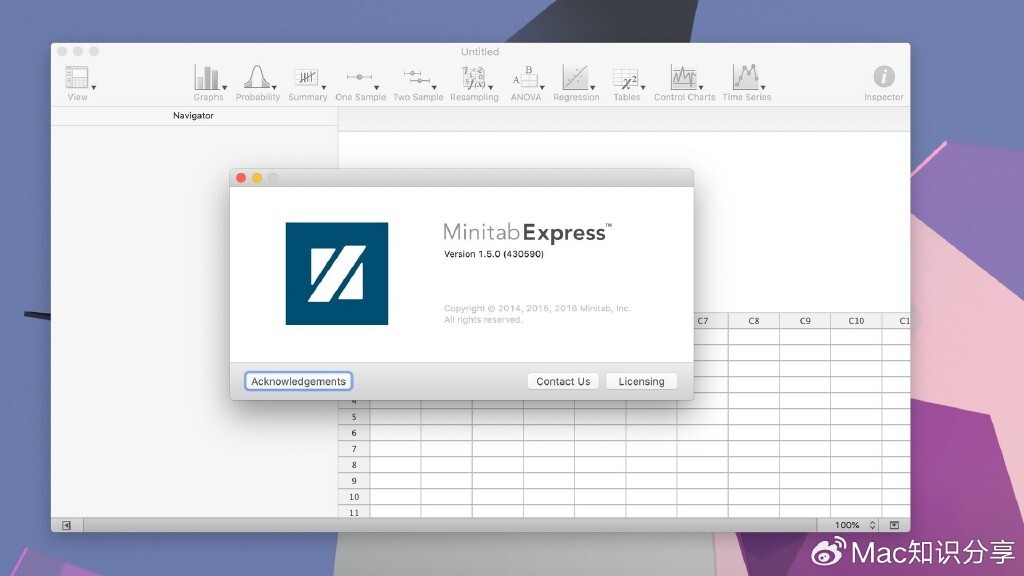Image resolution: width=1024 pixels, height=576 pixels.
Task: Open the Graphs tool
Action: point(208,78)
